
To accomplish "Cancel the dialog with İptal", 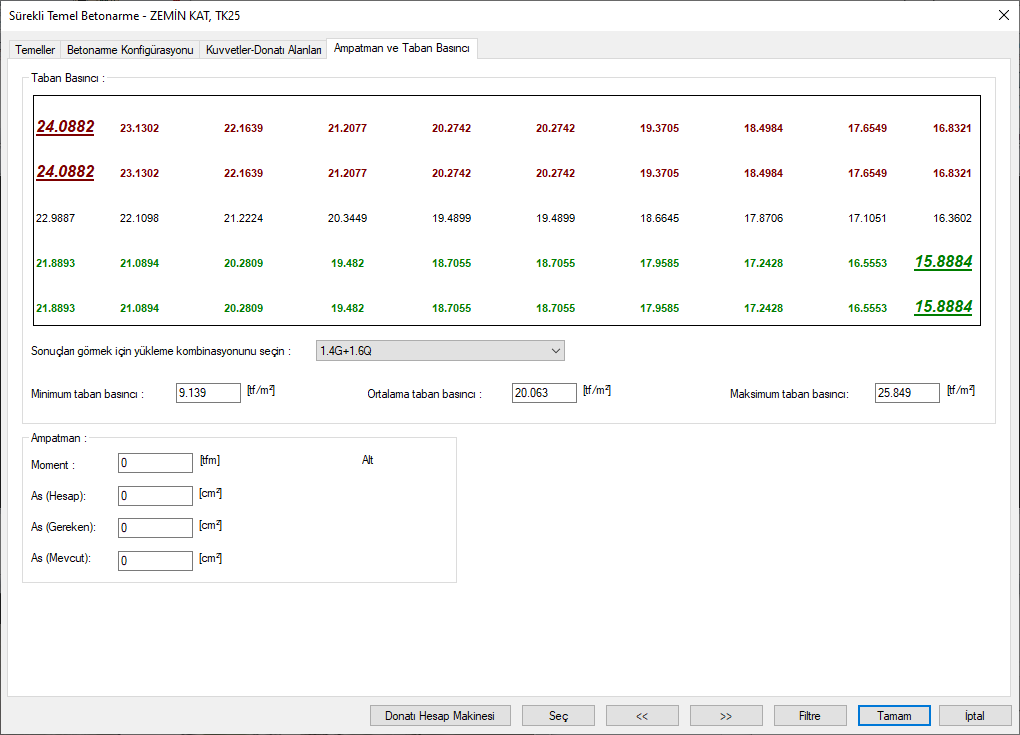I will [974, 716].
